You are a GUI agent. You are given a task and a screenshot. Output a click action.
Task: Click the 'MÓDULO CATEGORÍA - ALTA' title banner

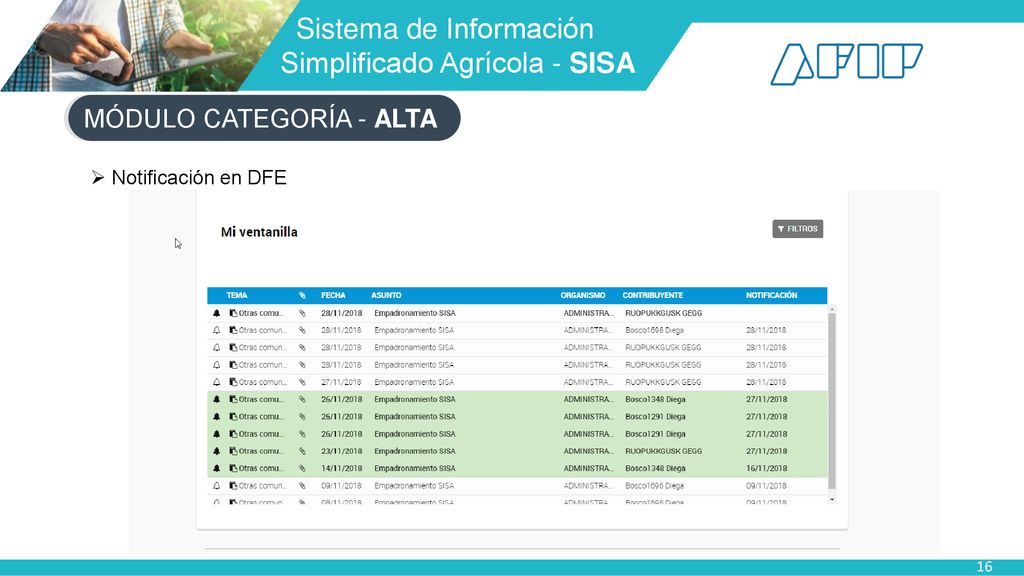264,118
